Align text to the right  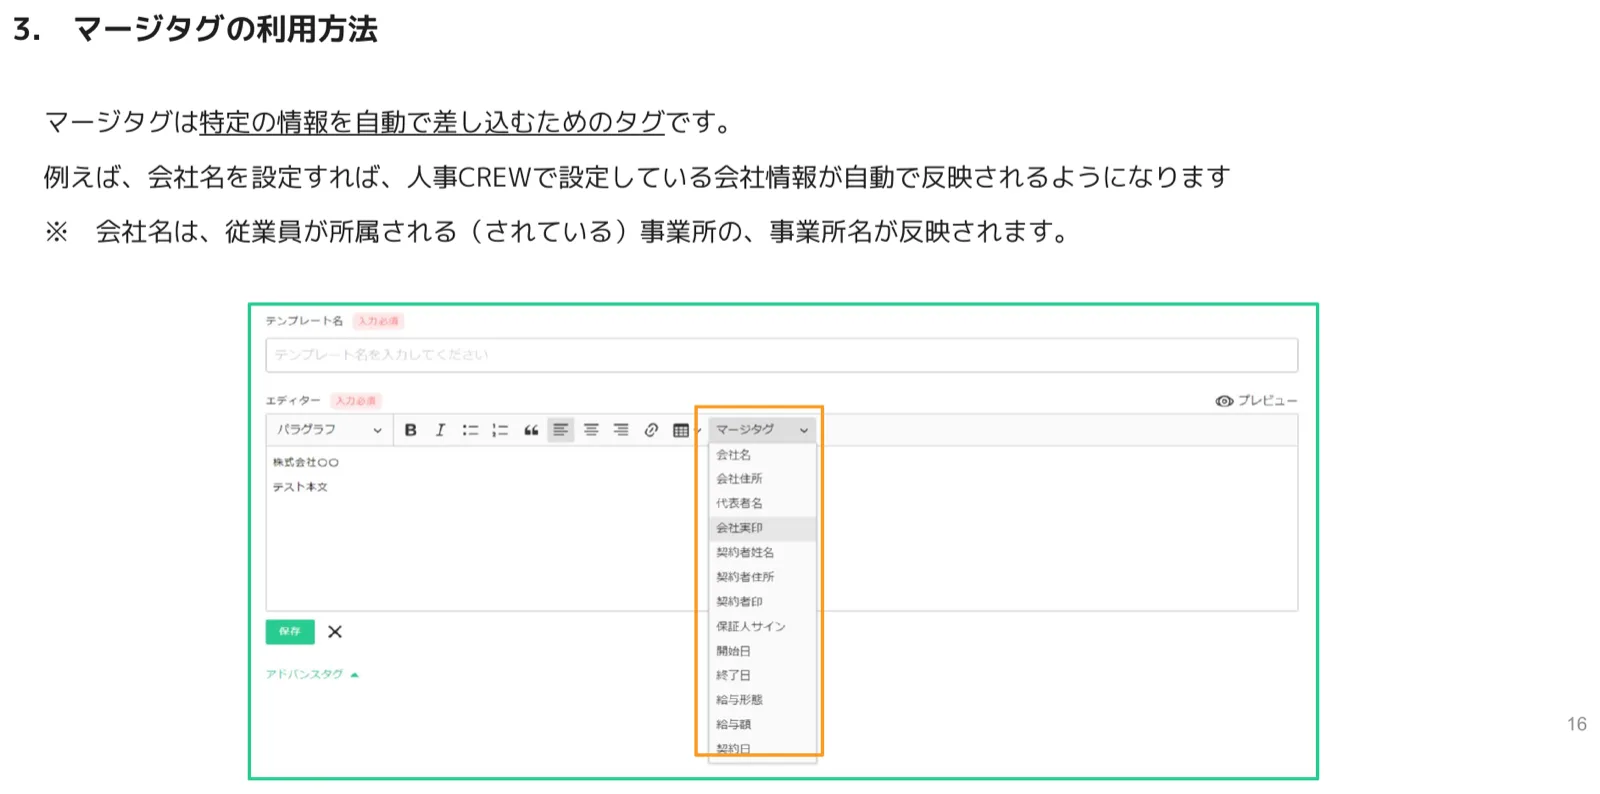pos(621,430)
